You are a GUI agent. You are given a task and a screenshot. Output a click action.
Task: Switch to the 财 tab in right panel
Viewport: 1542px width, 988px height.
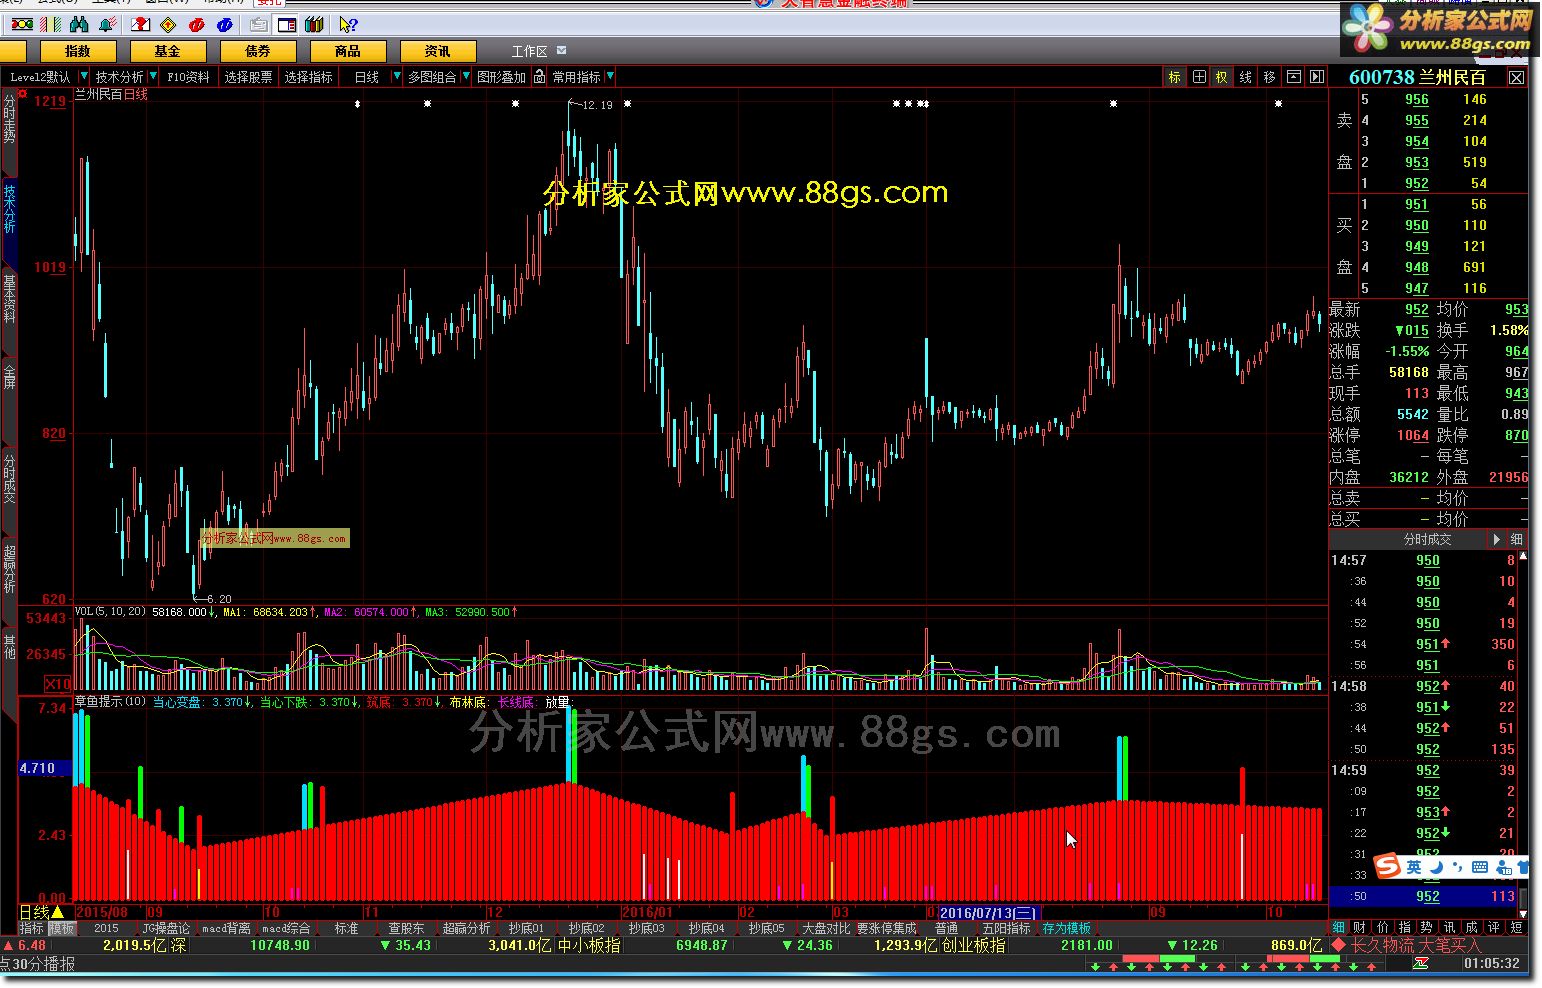[x=1361, y=928]
